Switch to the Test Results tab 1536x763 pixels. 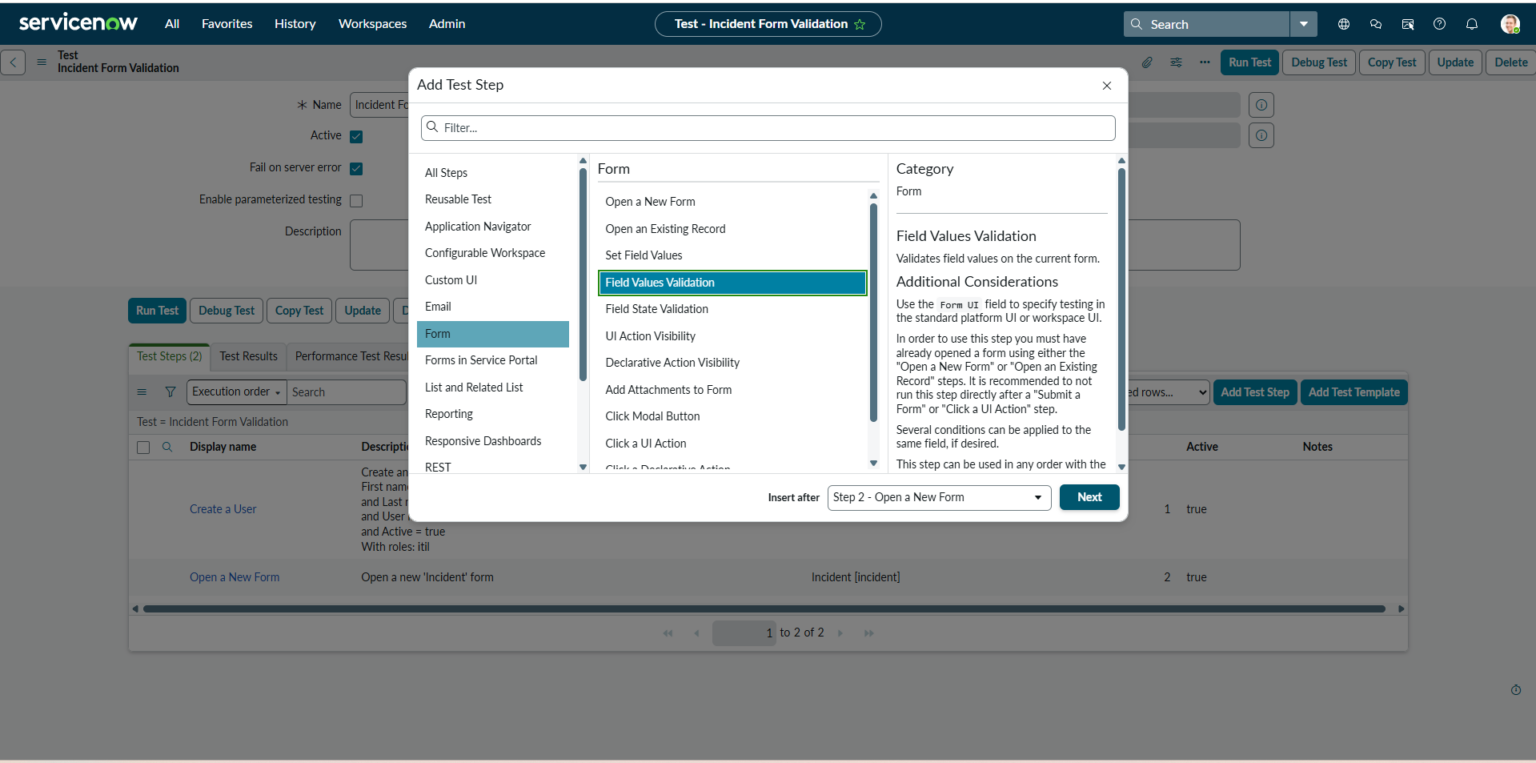pyautogui.click(x=248, y=356)
